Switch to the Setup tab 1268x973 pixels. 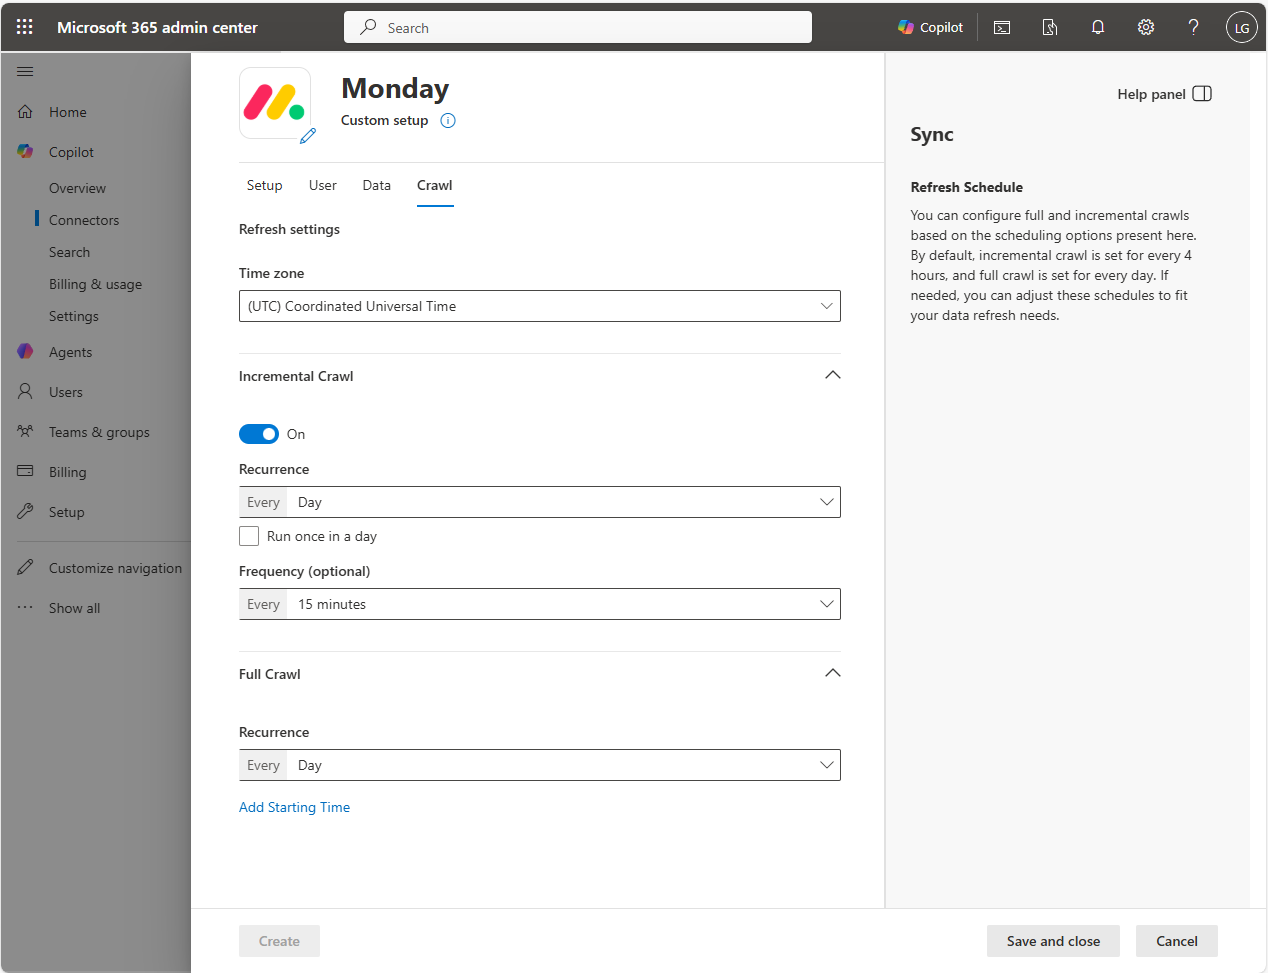click(x=265, y=185)
